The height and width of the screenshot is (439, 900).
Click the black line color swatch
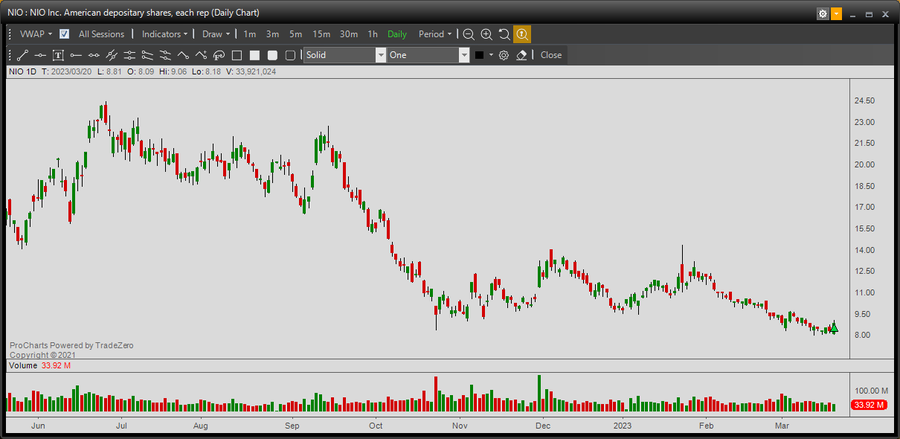pyautogui.click(x=480, y=55)
